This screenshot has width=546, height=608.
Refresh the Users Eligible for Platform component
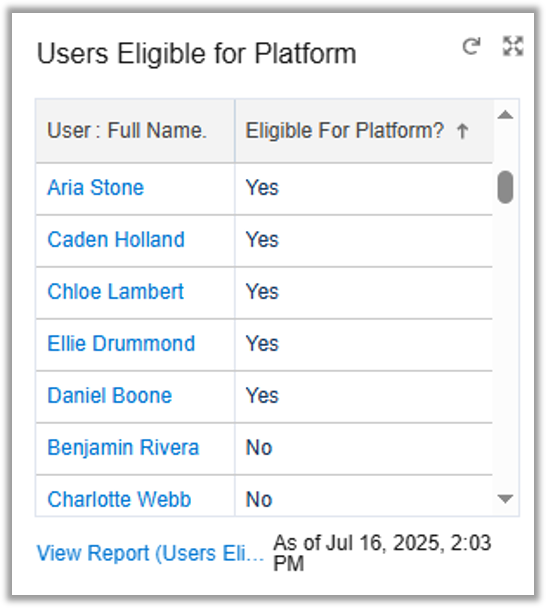click(x=471, y=47)
